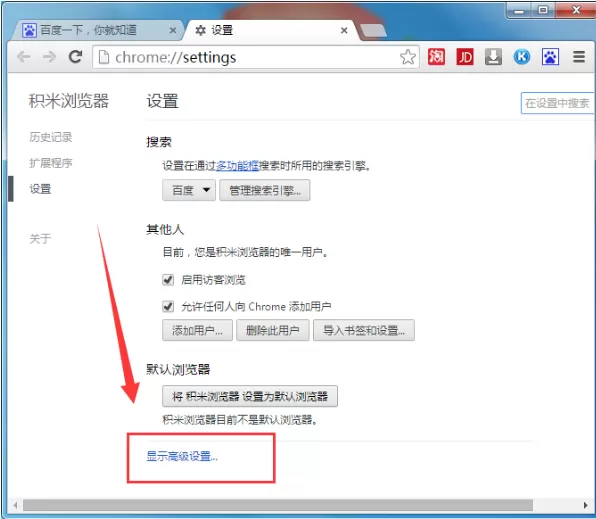The width and height of the screenshot is (596, 519).
Task: Toggle 允许任何人向 Chrome 添加用户 checkbox
Action: tap(168, 306)
